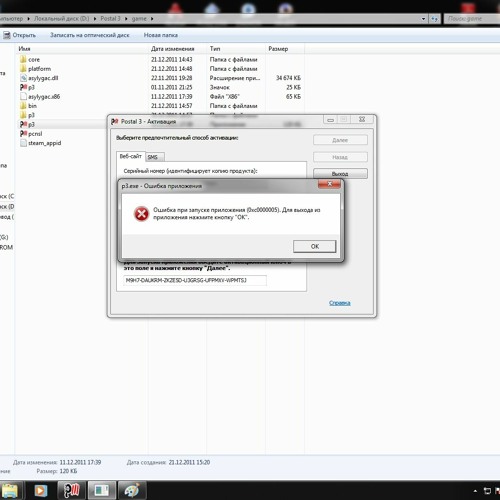The height and width of the screenshot is (500, 500).
Task: Switch to the Веб-сайт tab
Action: pyautogui.click(x=131, y=156)
